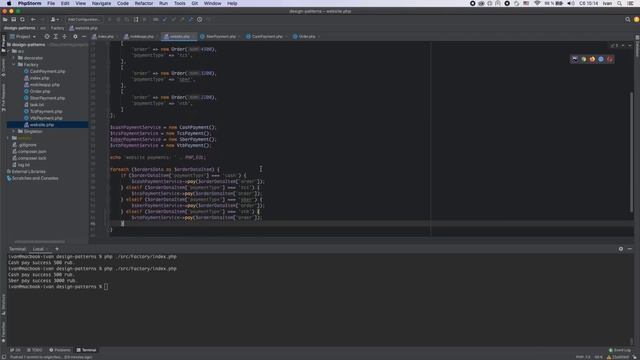This screenshot has height=360, width=640.
Task: Open file in Opera browser icon
Action: (609, 59)
